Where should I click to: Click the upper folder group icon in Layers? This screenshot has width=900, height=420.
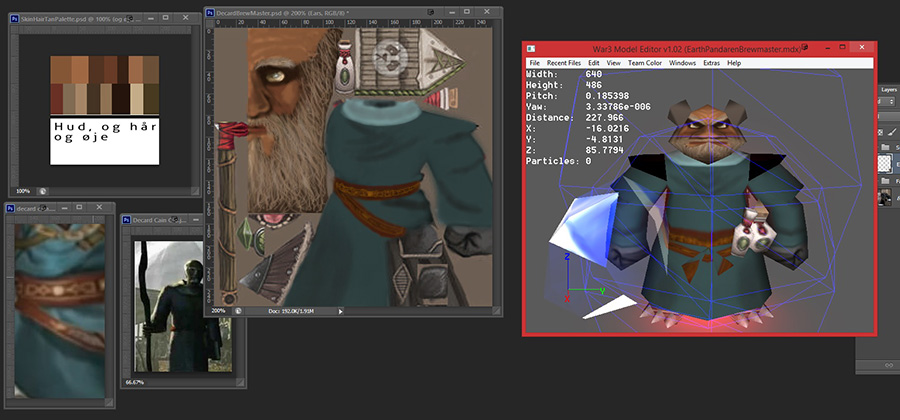(x=887, y=147)
